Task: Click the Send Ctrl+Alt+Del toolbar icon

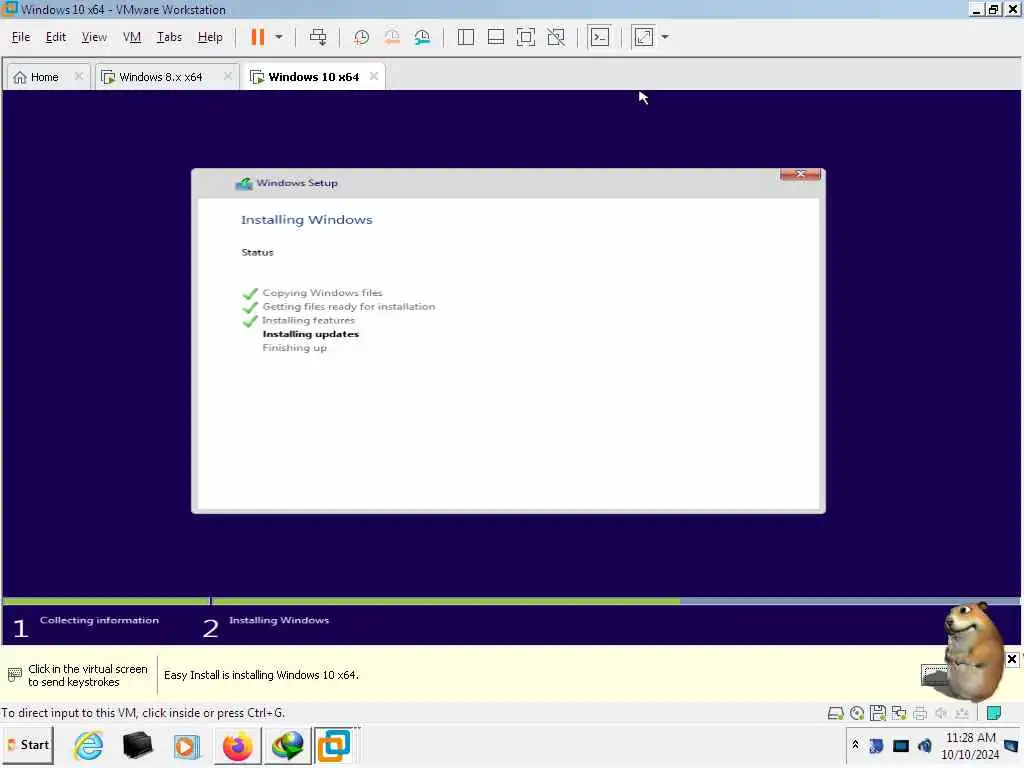Action: [318, 37]
